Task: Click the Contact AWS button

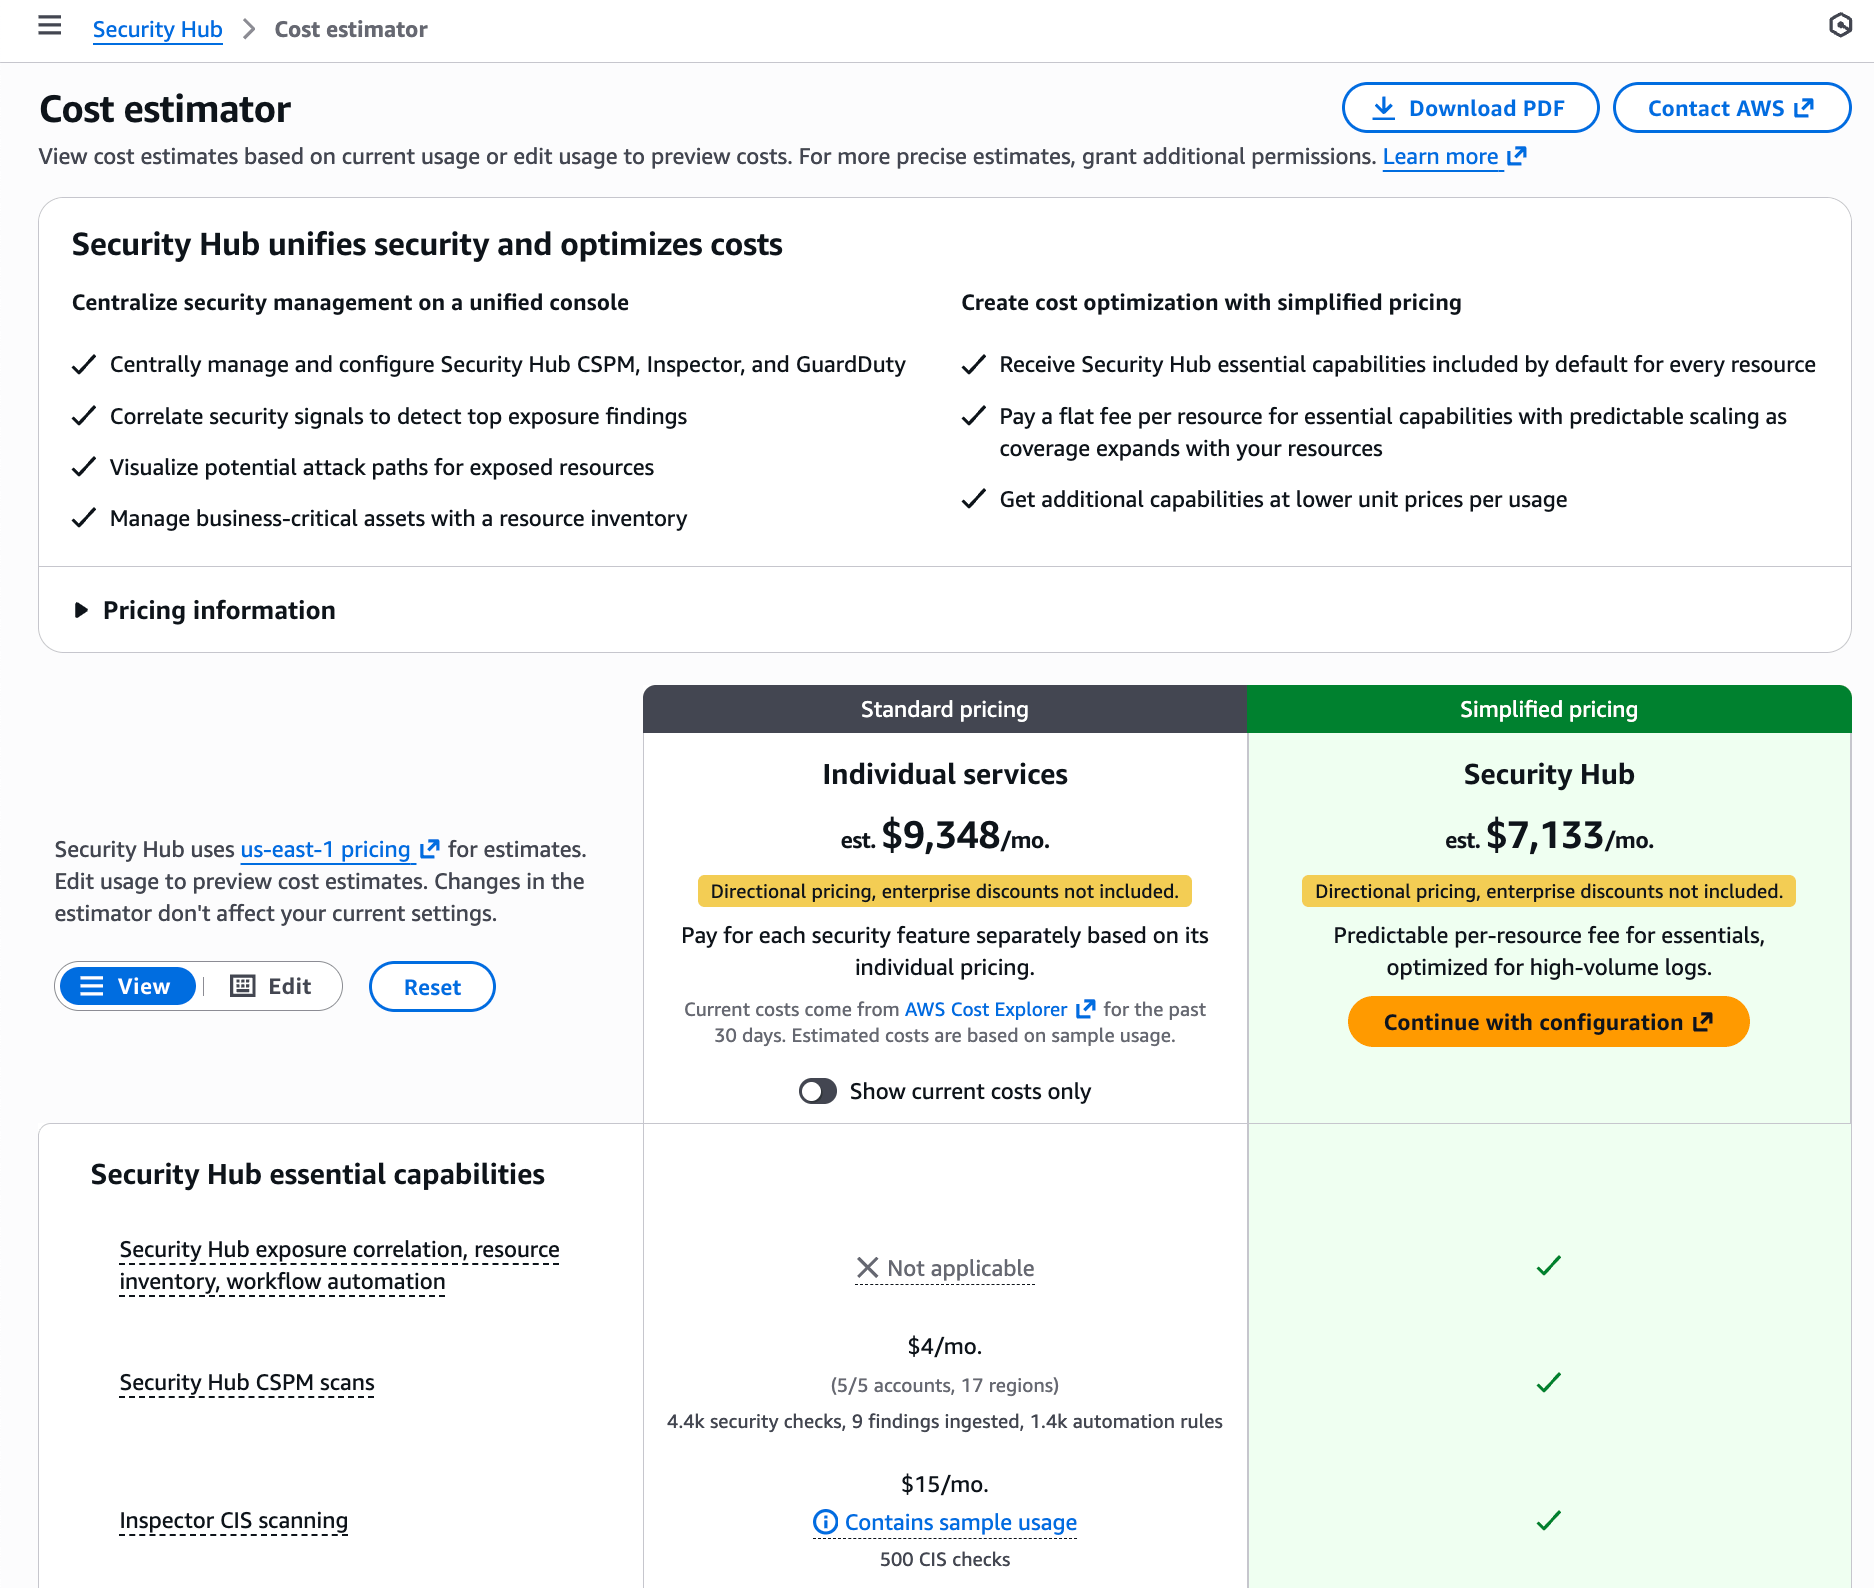Action: (x=1730, y=108)
